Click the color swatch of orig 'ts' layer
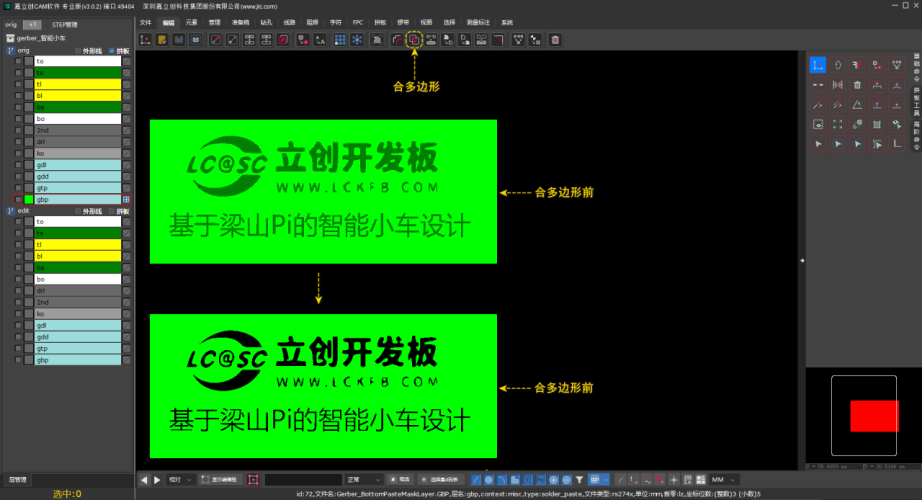Image resolution: width=922 pixels, height=500 pixels. pos(29,73)
